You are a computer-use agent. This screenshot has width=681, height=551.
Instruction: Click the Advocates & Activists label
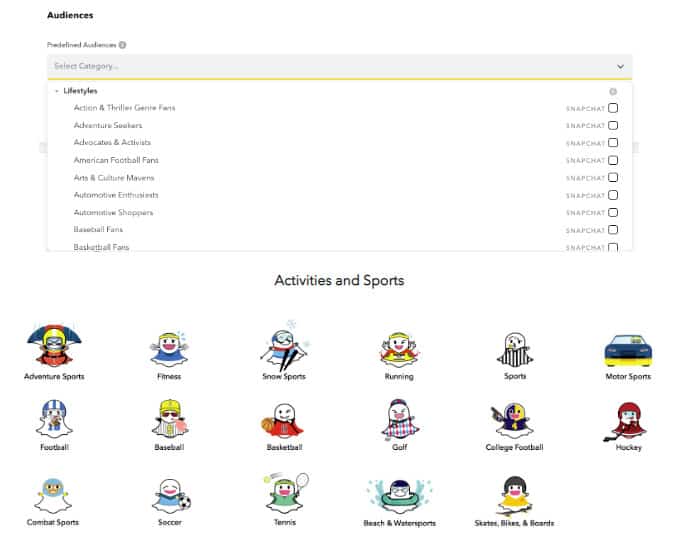112,142
